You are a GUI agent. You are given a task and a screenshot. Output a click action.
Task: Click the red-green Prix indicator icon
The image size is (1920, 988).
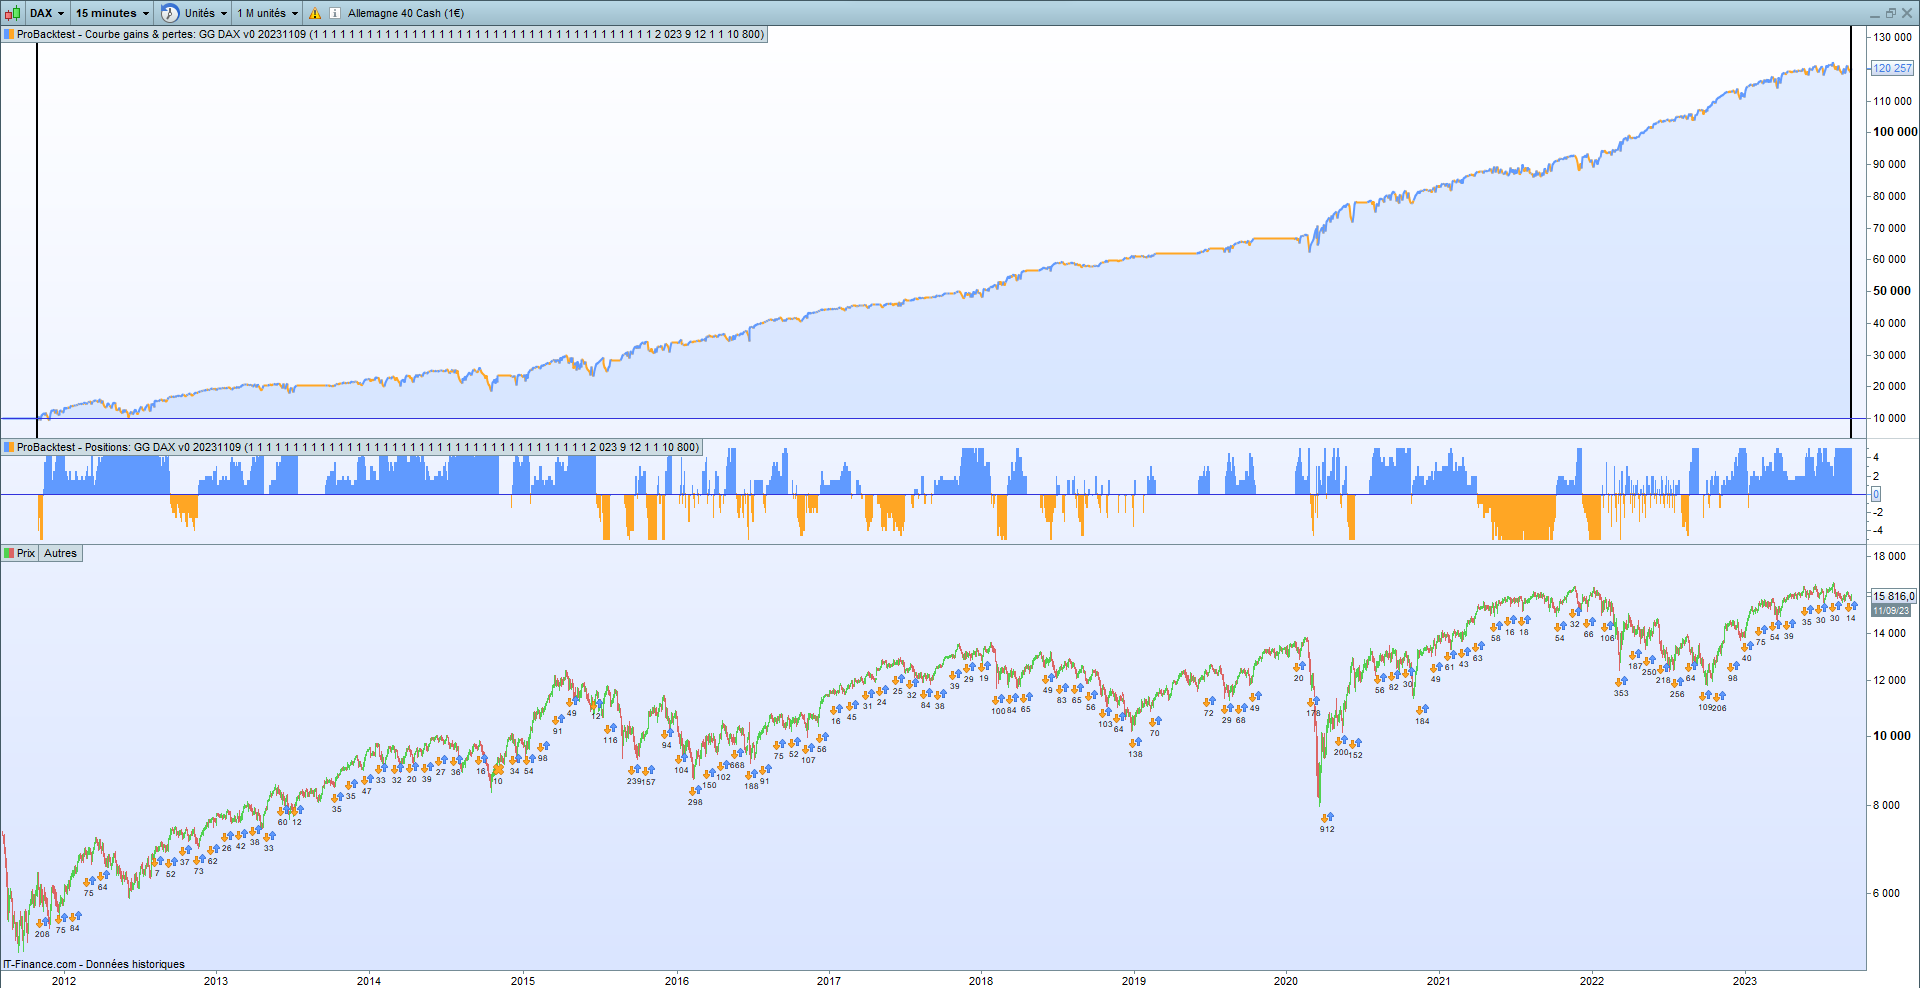pyautogui.click(x=9, y=553)
